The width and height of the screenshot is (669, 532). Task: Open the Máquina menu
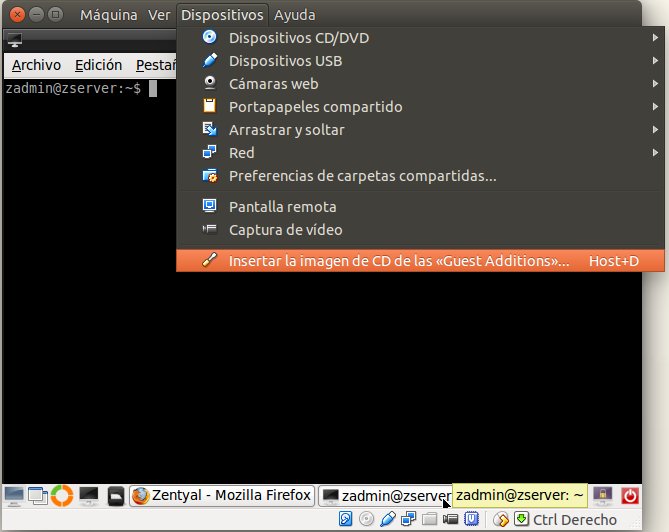point(109,15)
